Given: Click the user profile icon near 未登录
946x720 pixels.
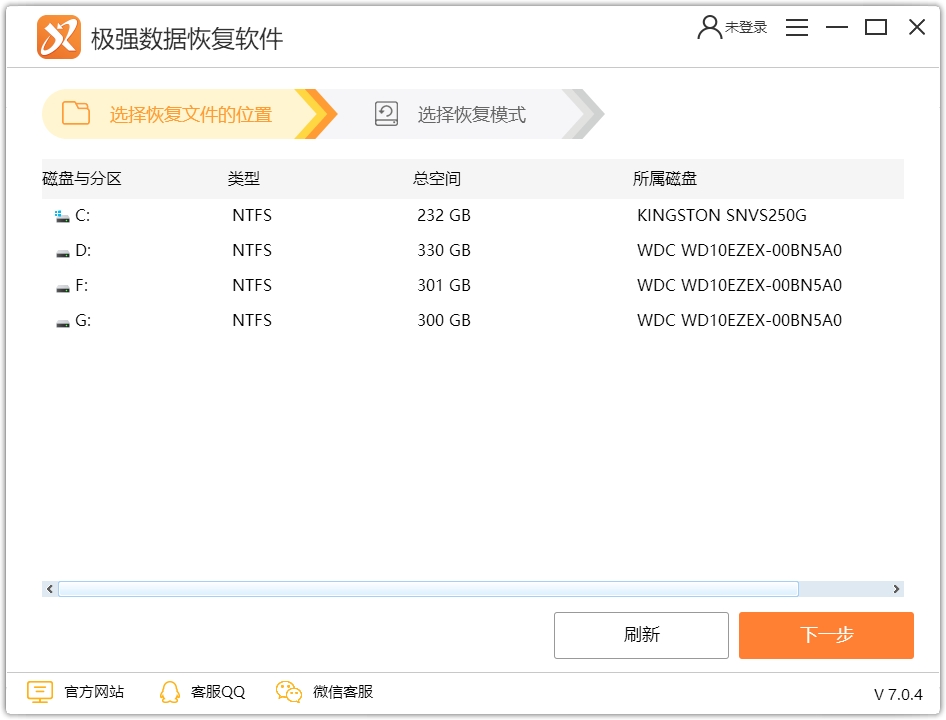Looking at the screenshot, I should [x=709, y=26].
